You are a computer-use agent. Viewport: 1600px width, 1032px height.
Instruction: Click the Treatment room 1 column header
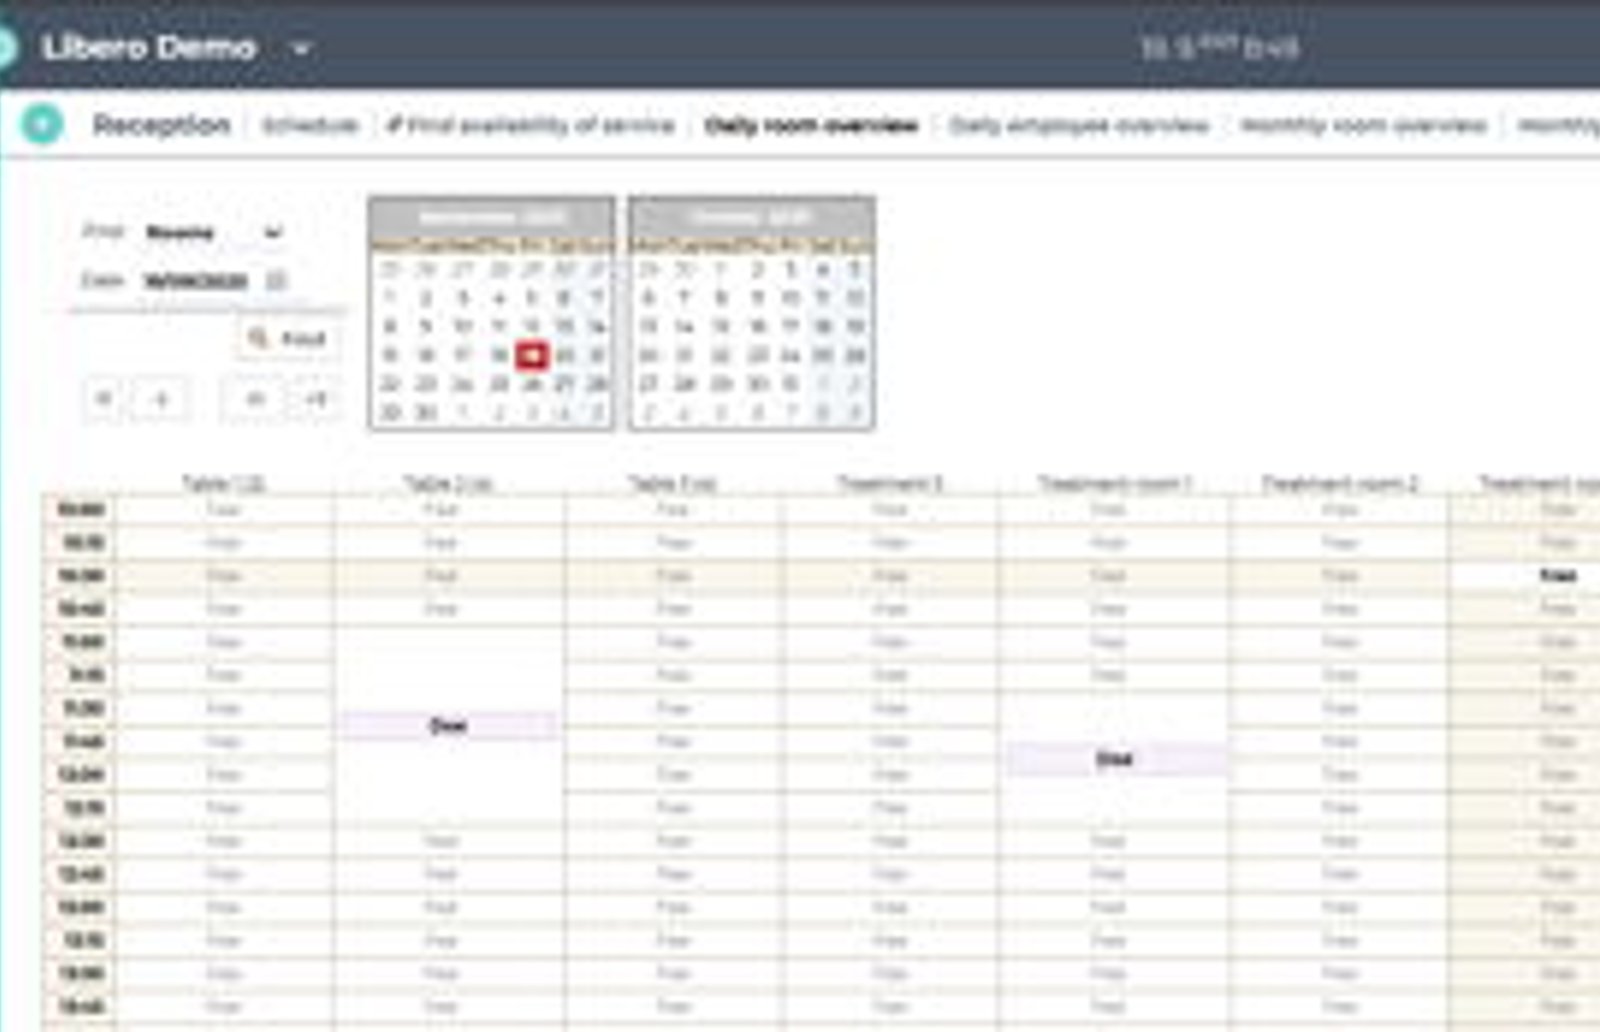(1115, 483)
